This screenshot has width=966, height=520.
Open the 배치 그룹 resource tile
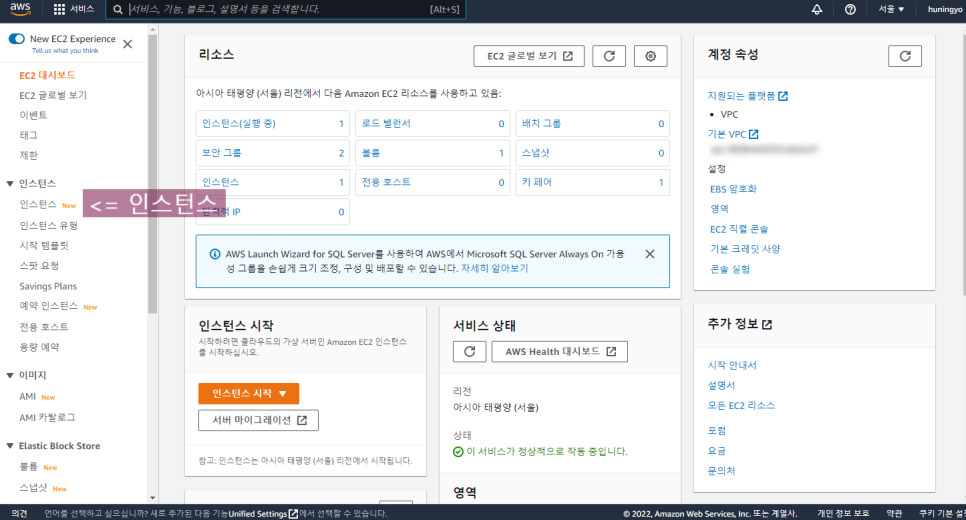pyautogui.click(x=593, y=123)
